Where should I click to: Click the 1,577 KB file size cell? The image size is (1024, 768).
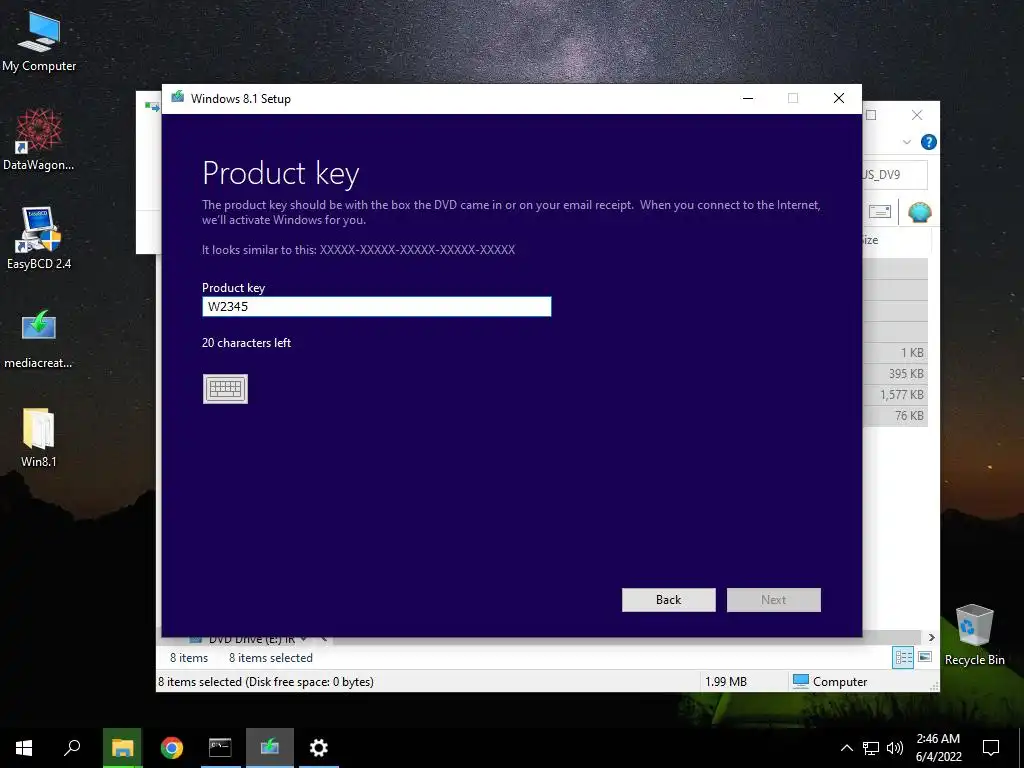click(901, 394)
